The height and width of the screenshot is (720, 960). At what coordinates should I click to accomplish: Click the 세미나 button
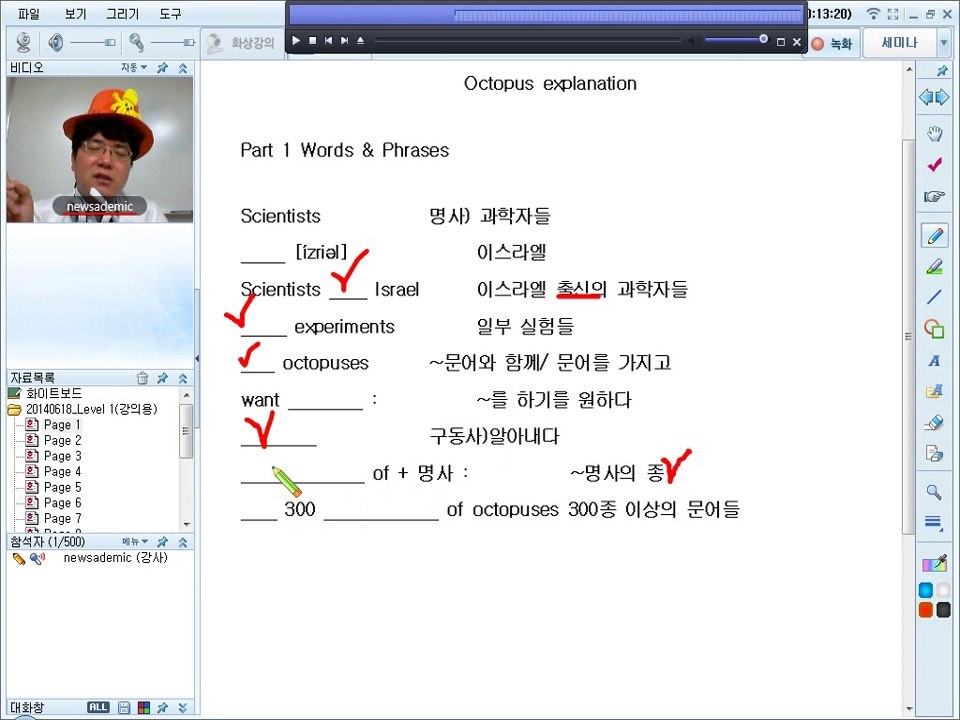pyautogui.click(x=899, y=43)
